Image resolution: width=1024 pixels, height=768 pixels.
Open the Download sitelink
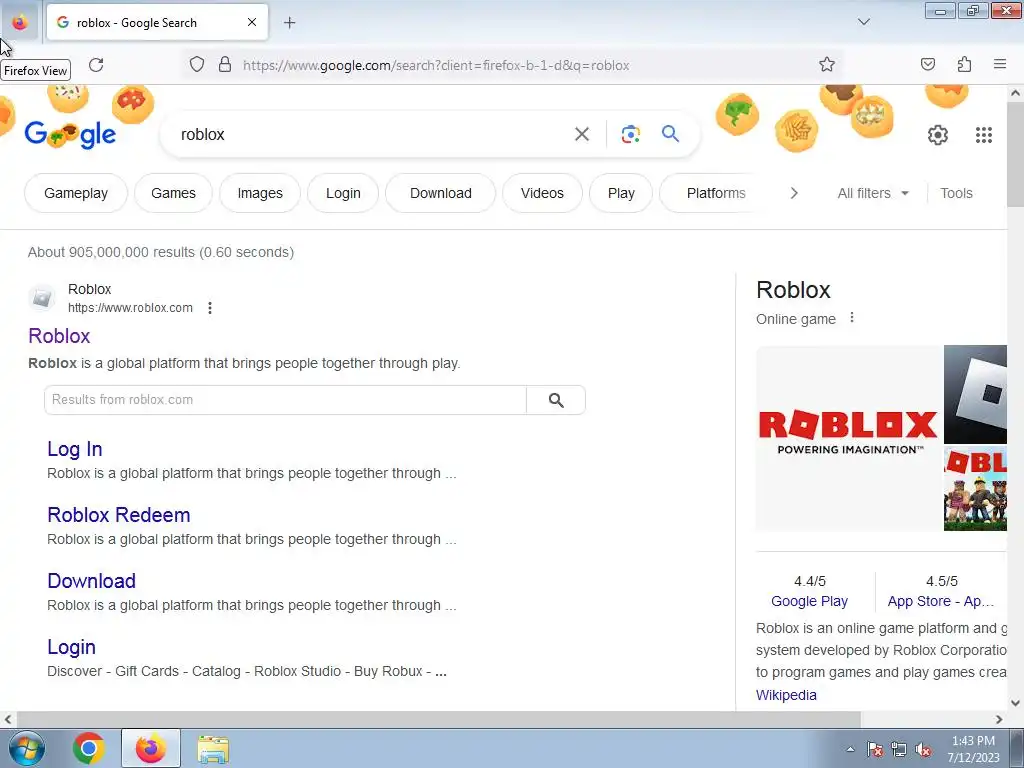point(91,581)
